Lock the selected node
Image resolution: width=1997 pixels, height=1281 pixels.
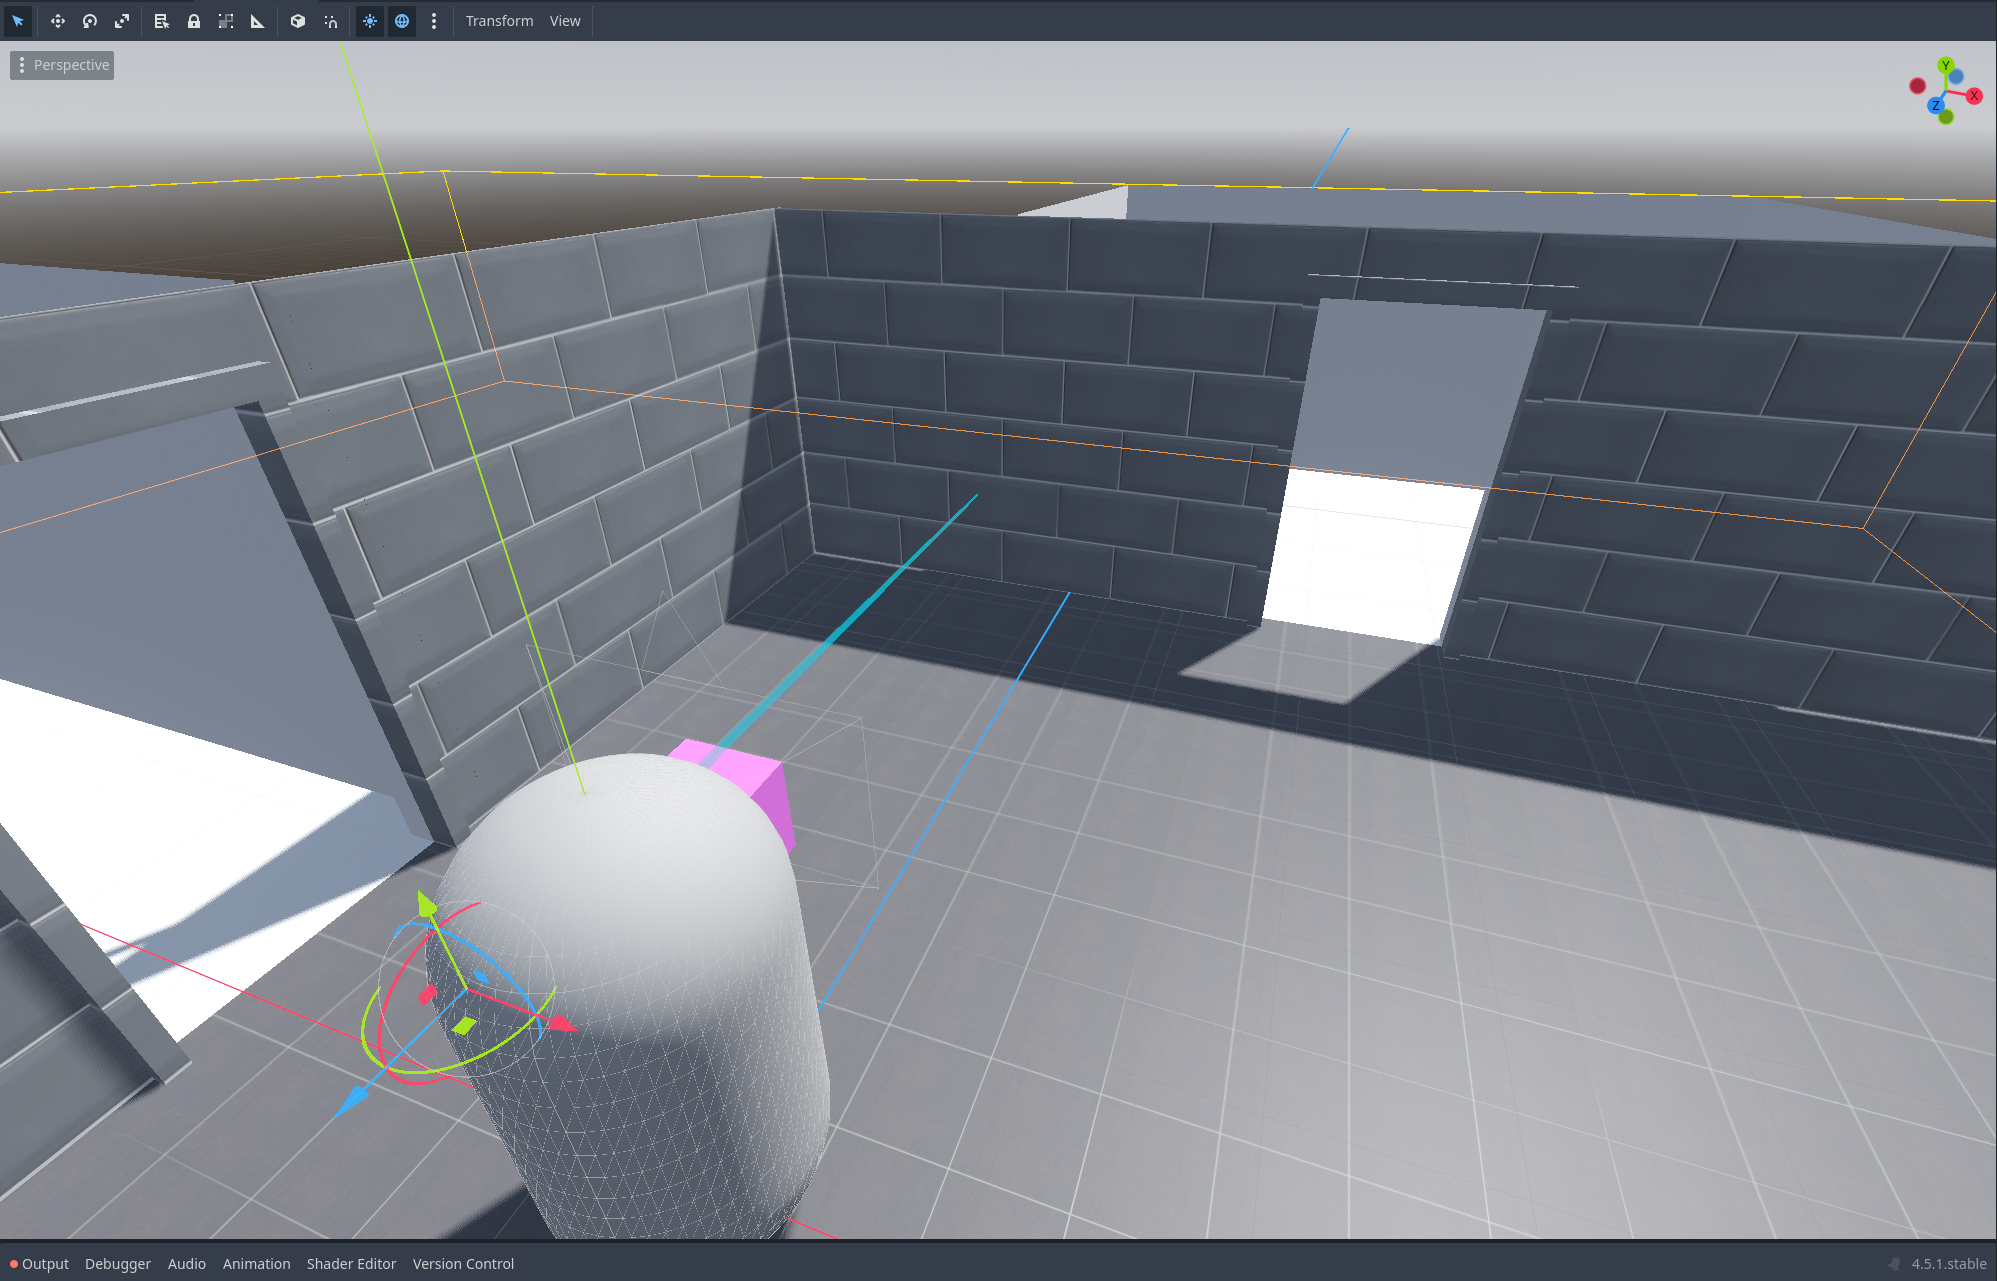(x=194, y=21)
